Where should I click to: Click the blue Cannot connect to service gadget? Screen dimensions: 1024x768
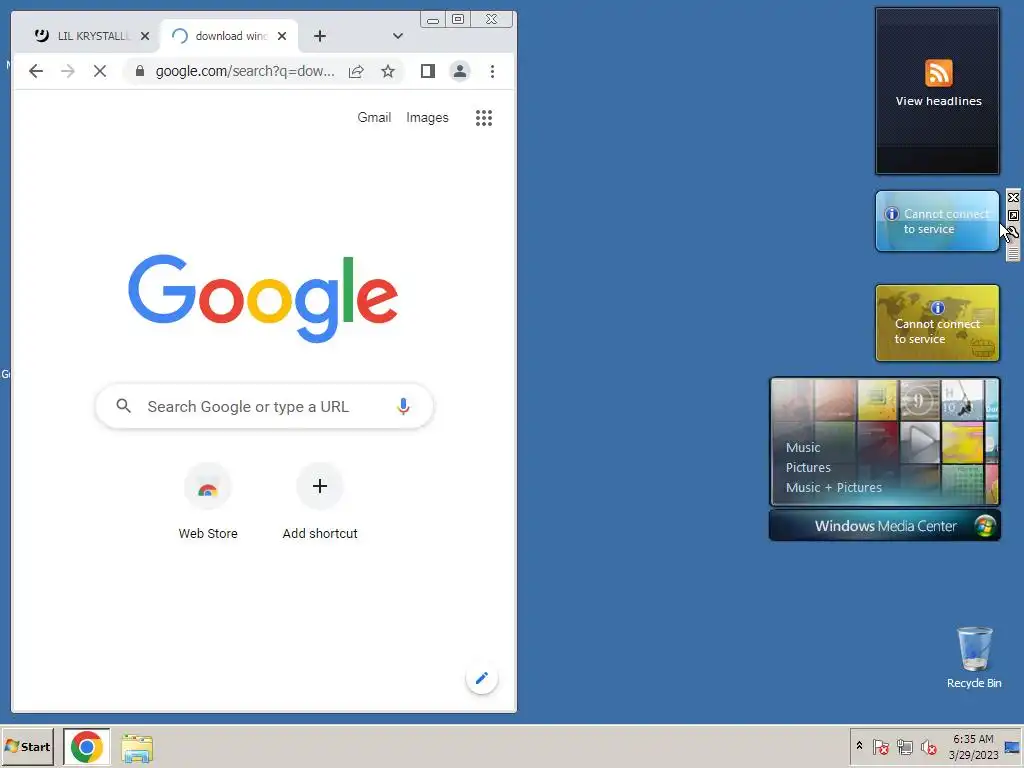(937, 221)
